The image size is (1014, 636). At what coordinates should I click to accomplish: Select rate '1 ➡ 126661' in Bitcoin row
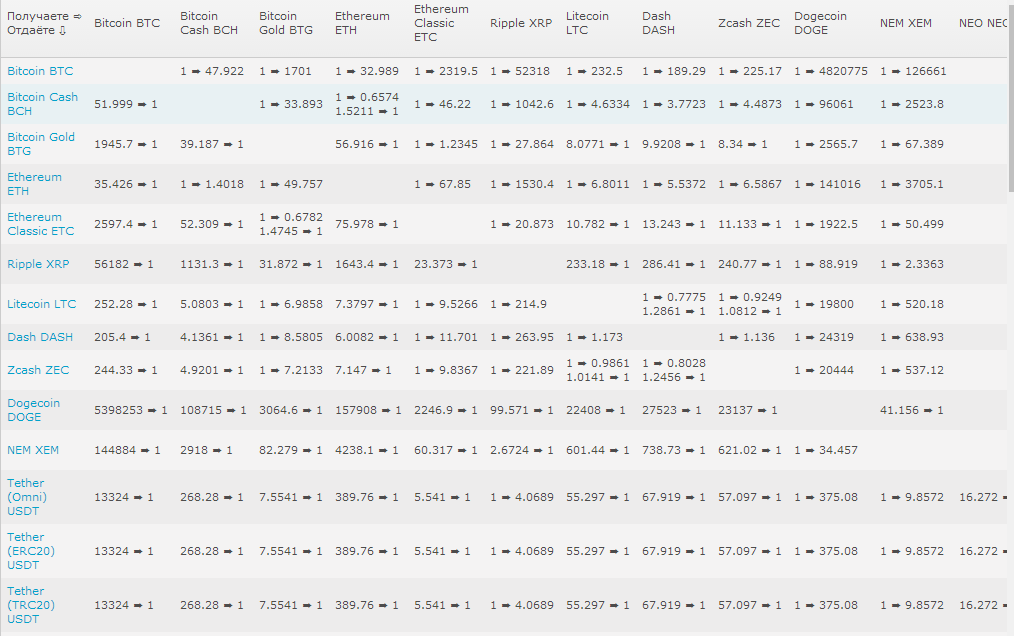[x=913, y=71]
